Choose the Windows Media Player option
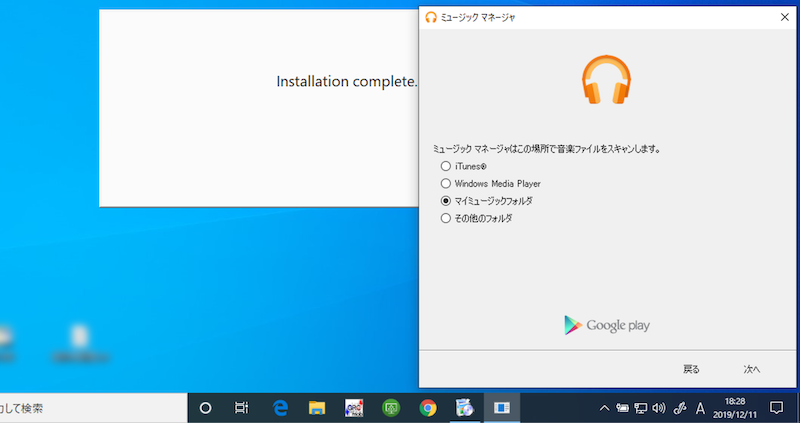Screen dimensions: 800x423 (446, 184)
